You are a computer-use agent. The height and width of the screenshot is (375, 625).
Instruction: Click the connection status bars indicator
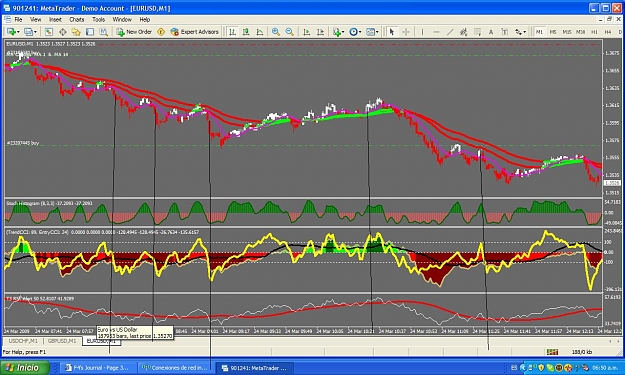(552, 352)
